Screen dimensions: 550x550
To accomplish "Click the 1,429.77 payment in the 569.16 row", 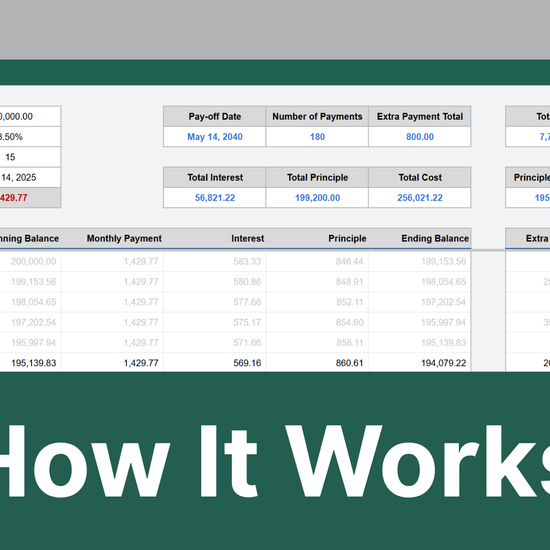I will (141, 363).
